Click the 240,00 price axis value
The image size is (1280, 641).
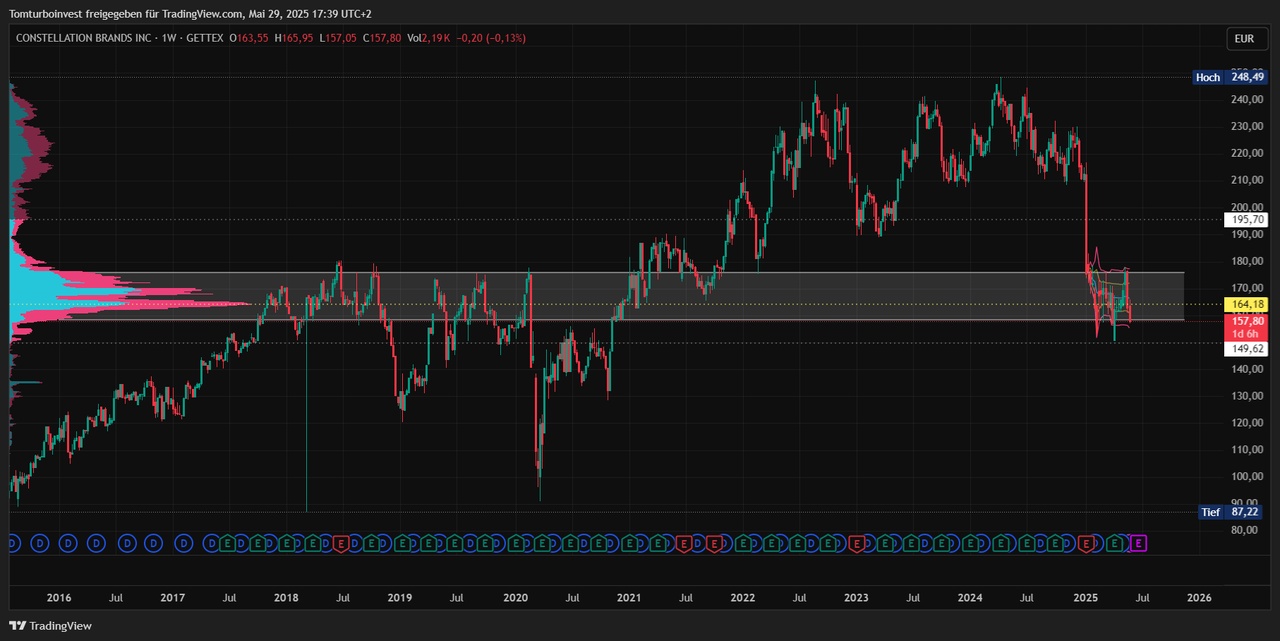1245,100
